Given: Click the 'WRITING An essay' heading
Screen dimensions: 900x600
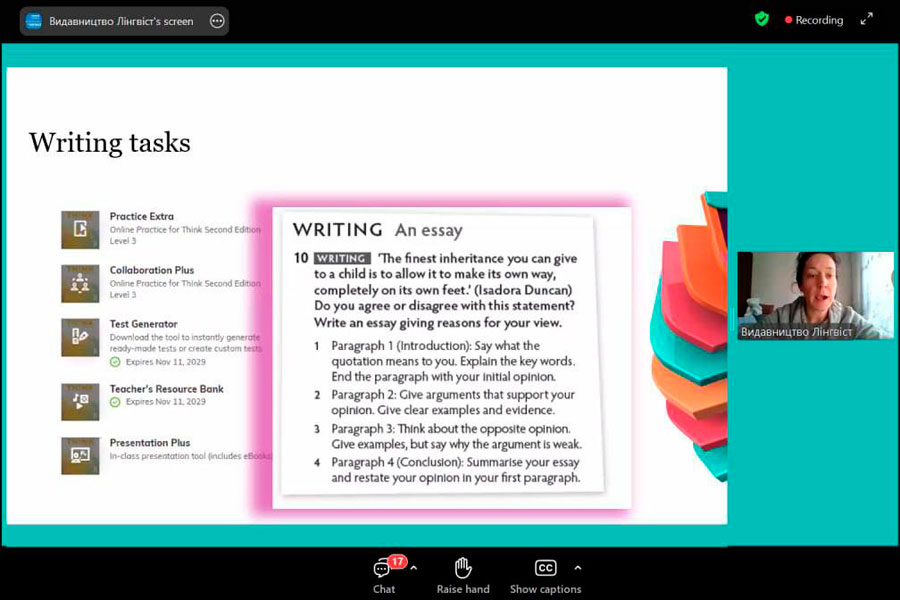Looking at the screenshot, I should 378,230.
